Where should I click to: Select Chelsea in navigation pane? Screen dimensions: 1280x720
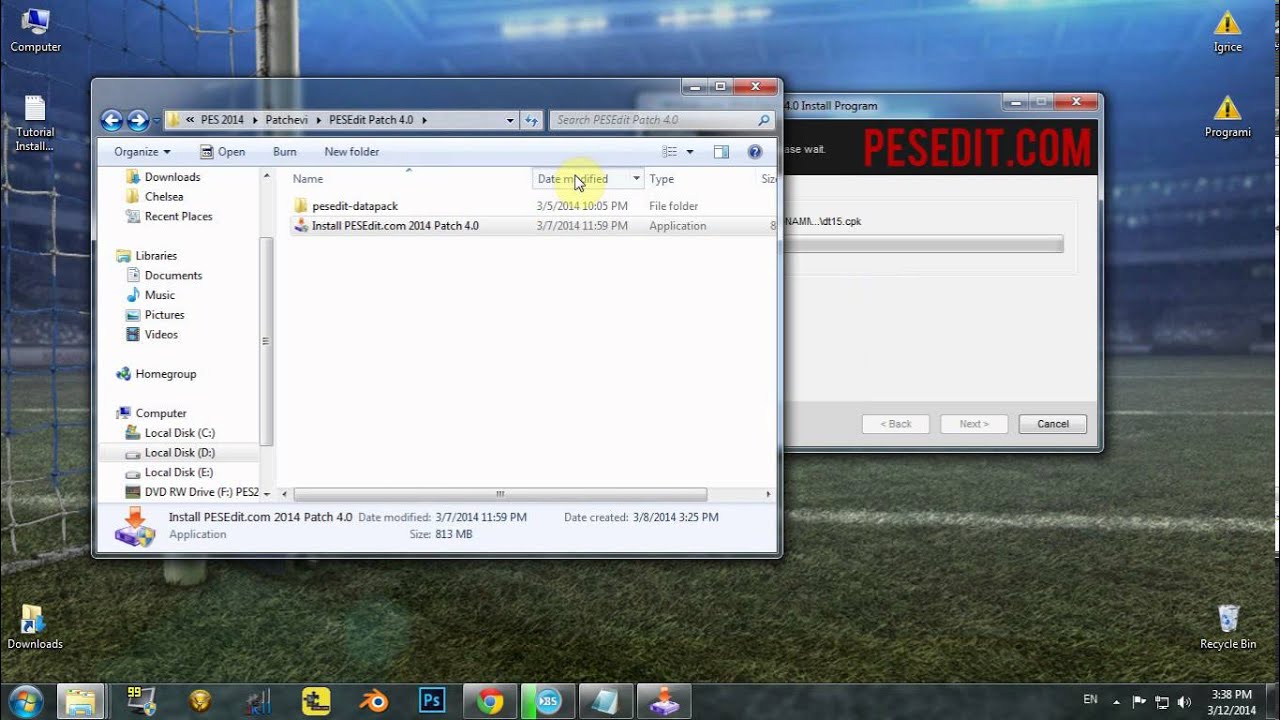[x=164, y=197]
